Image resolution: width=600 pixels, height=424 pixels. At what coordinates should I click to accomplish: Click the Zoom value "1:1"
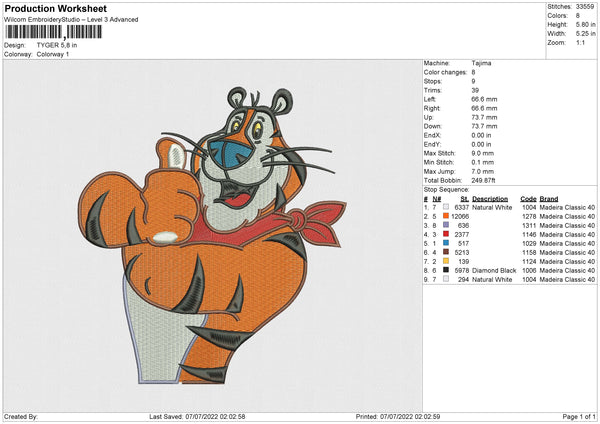coord(580,42)
